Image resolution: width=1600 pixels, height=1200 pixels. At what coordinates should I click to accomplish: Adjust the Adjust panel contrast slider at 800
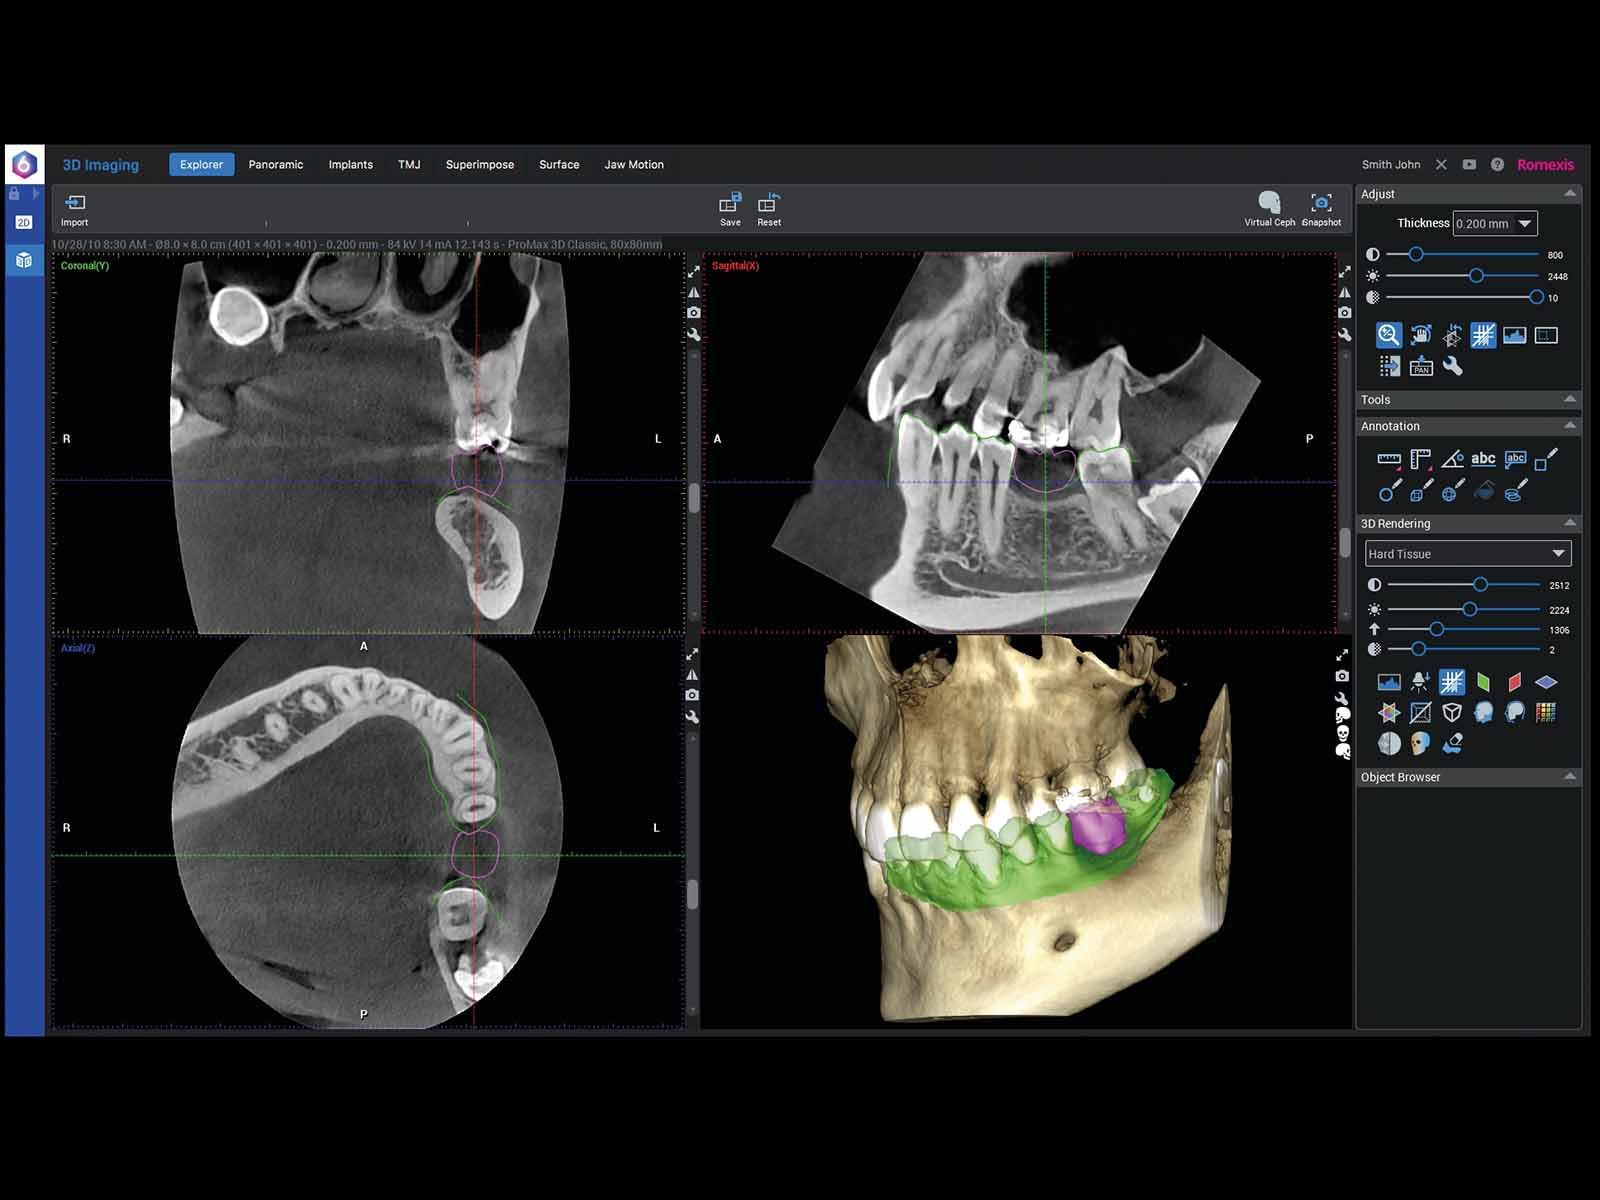1416,255
